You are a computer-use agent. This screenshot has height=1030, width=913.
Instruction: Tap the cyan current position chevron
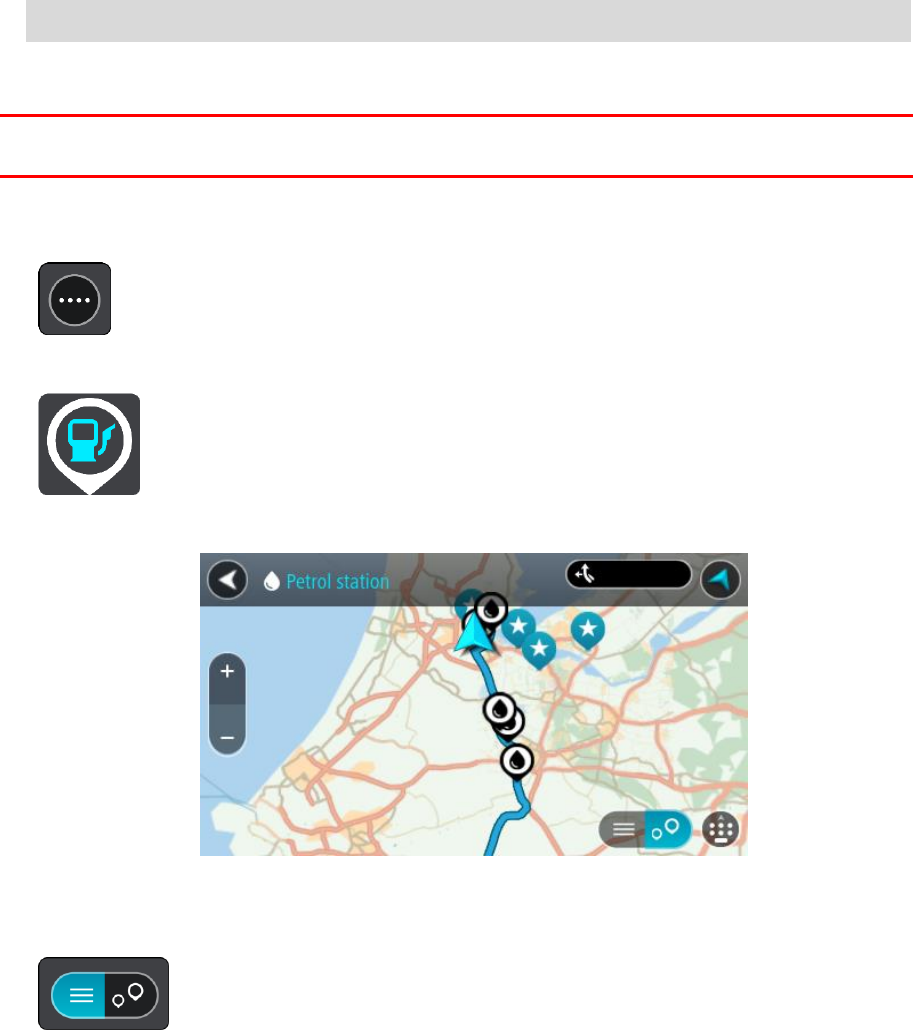point(474,633)
